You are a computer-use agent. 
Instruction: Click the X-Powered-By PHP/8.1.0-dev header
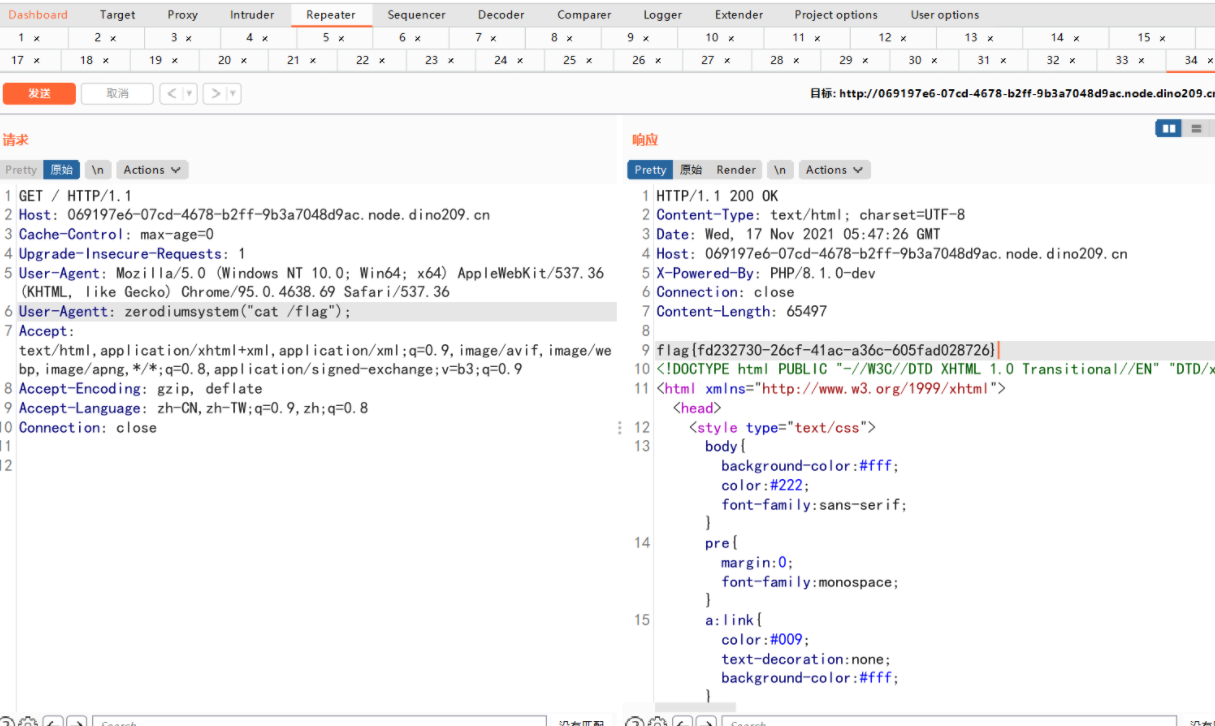[766, 273]
